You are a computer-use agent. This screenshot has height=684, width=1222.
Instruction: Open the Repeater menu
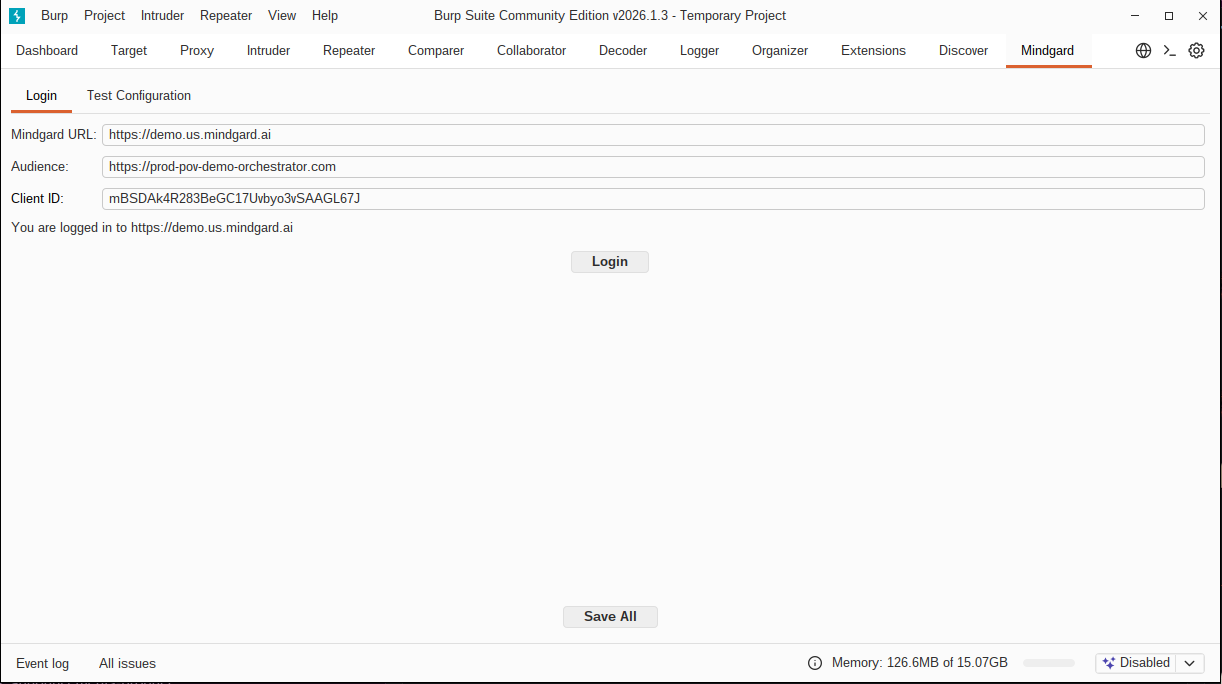coord(226,15)
